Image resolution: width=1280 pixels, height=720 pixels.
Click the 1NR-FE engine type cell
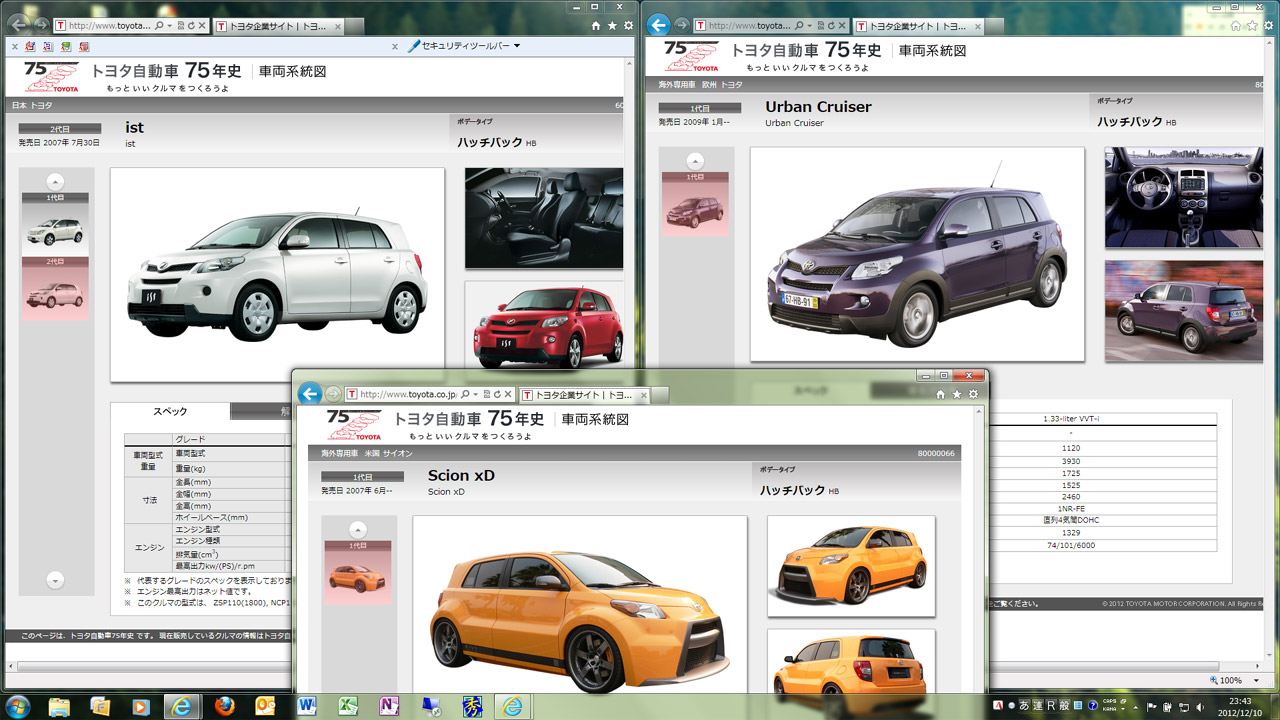tap(1070, 507)
